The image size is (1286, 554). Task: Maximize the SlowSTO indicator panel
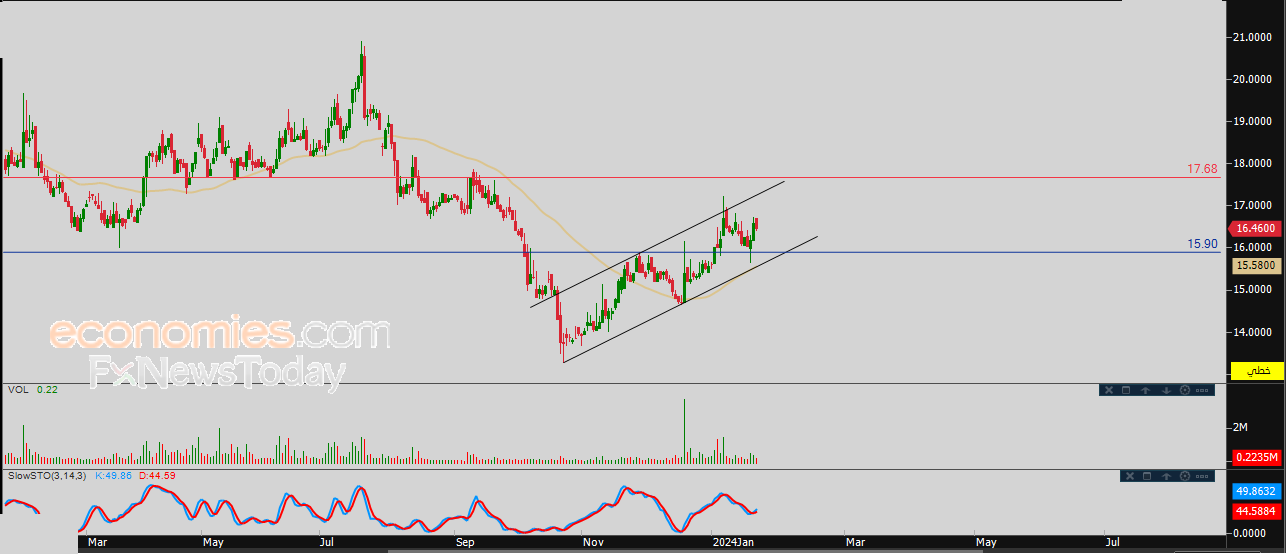pyautogui.click(x=1147, y=476)
